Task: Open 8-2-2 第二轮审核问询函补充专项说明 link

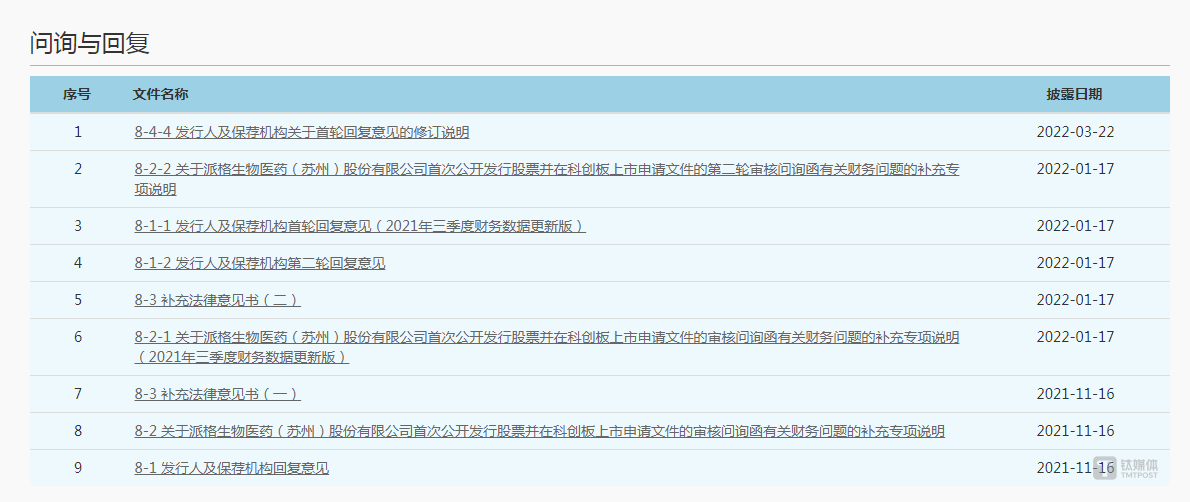Action: click(x=546, y=179)
